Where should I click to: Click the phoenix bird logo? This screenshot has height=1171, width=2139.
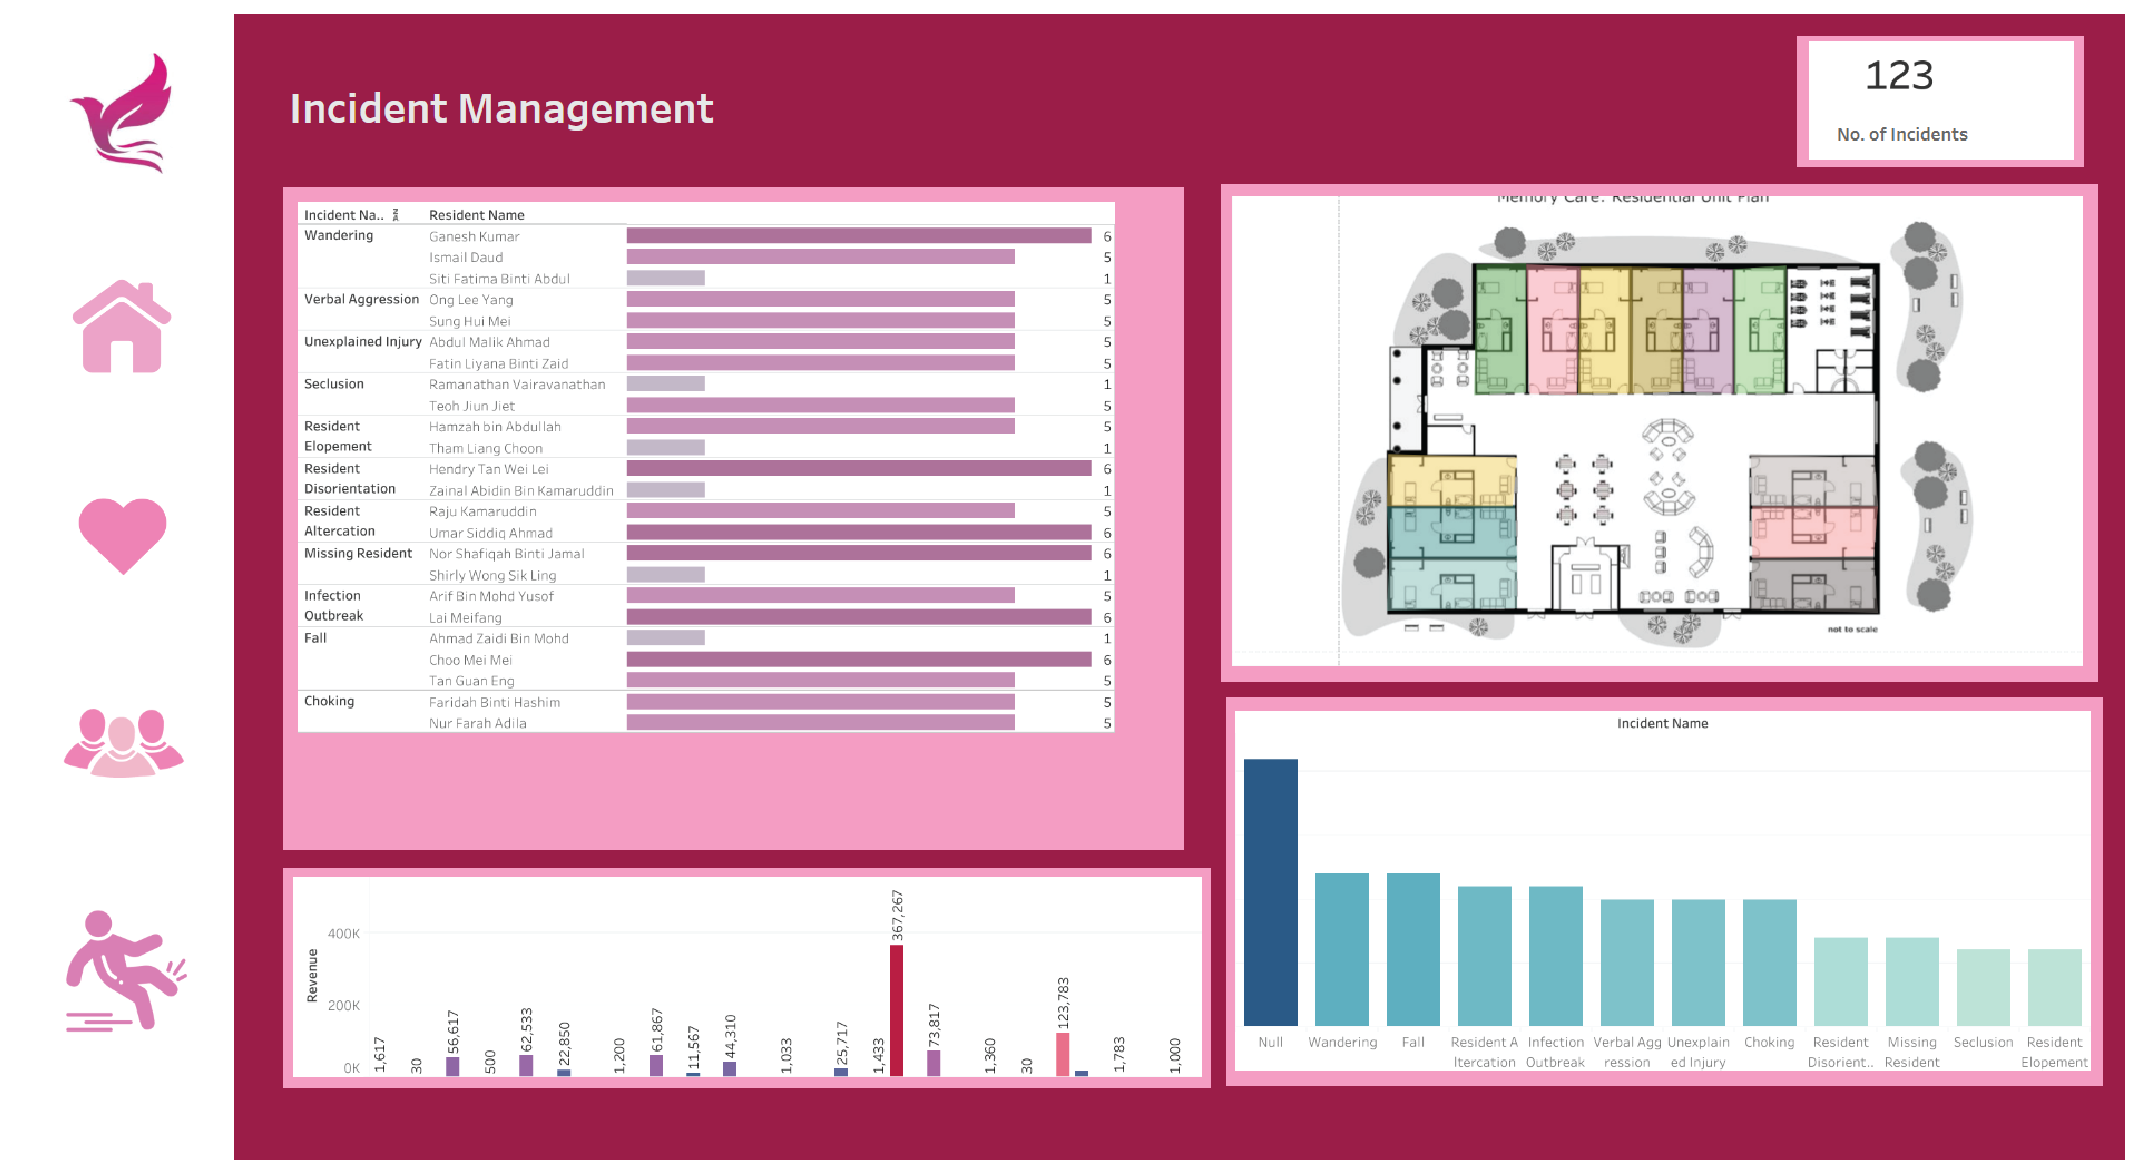click(x=121, y=113)
